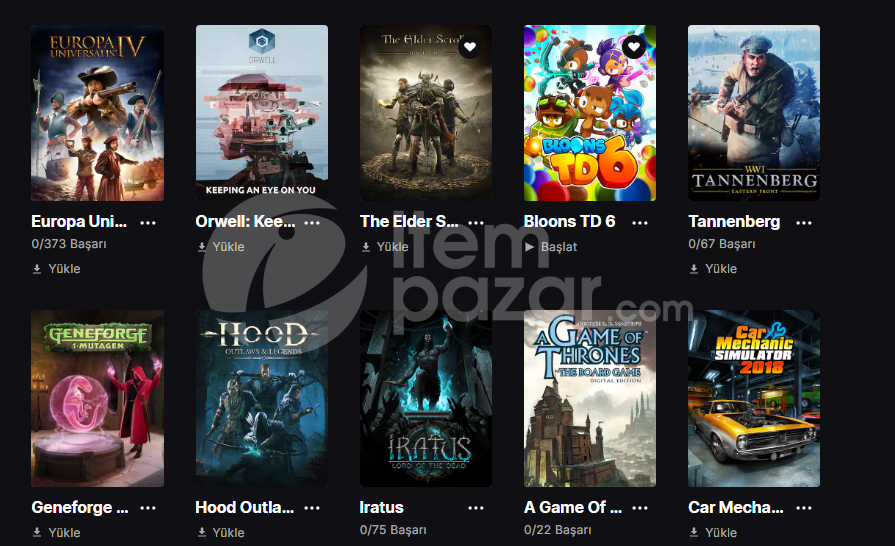This screenshot has height=546, width=895.
Task: Open three-dot menu for The Elder Scrolls
Action: (476, 223)
